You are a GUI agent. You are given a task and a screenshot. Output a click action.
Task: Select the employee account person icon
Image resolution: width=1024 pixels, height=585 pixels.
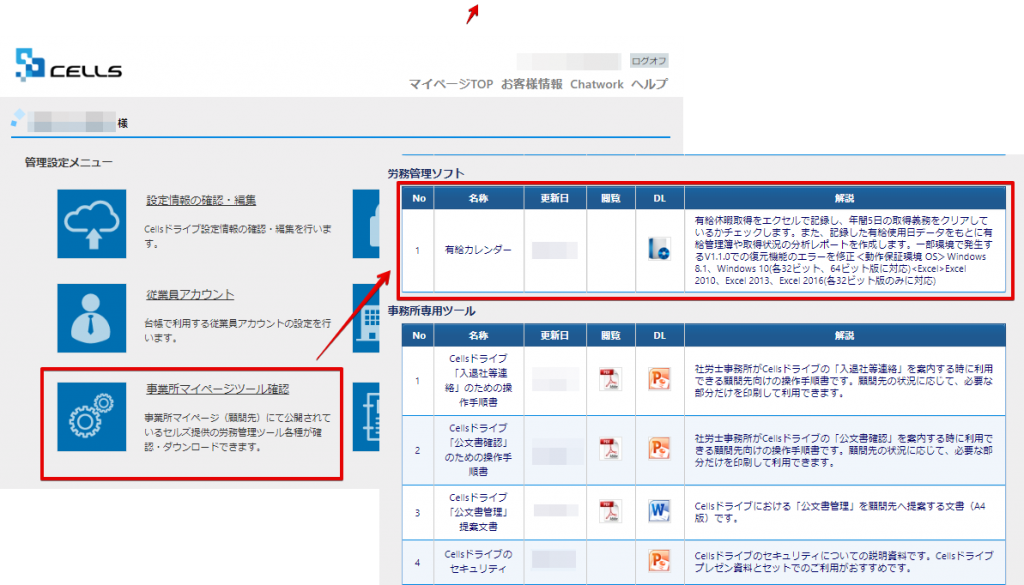click(91, 318)
